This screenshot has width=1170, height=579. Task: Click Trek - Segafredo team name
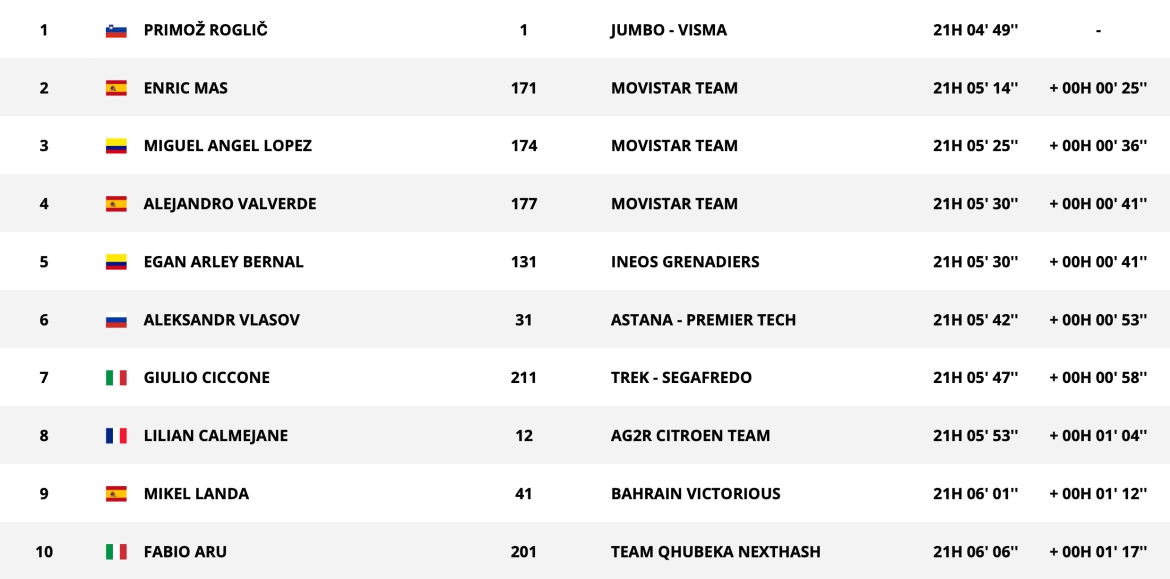(x=681, y=378)
